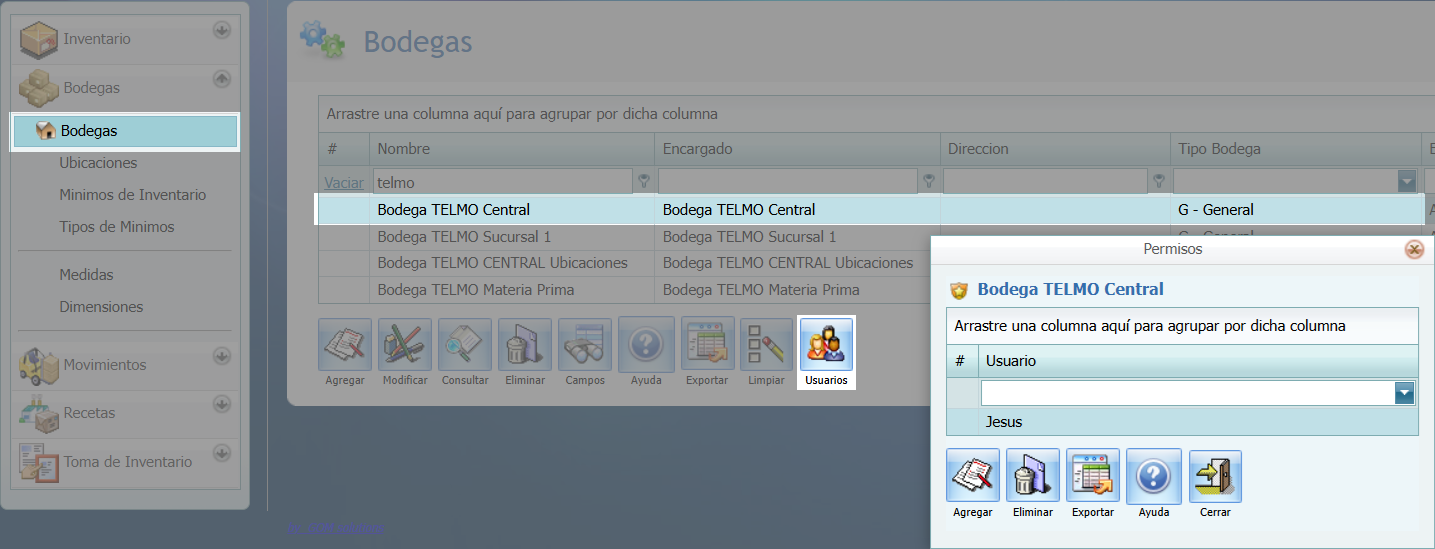Click the Limpiar filter icon

[766, 345]
